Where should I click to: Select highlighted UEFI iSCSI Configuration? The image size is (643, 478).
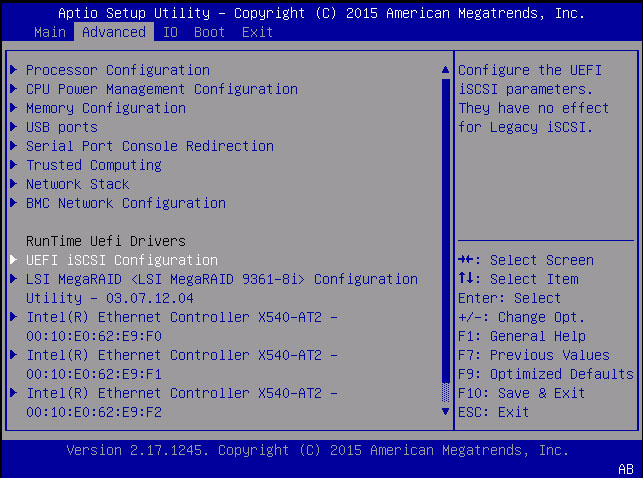click(121, 260)
